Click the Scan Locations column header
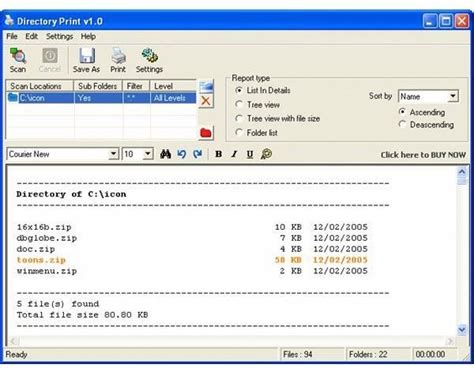 [x=40, y=86]
